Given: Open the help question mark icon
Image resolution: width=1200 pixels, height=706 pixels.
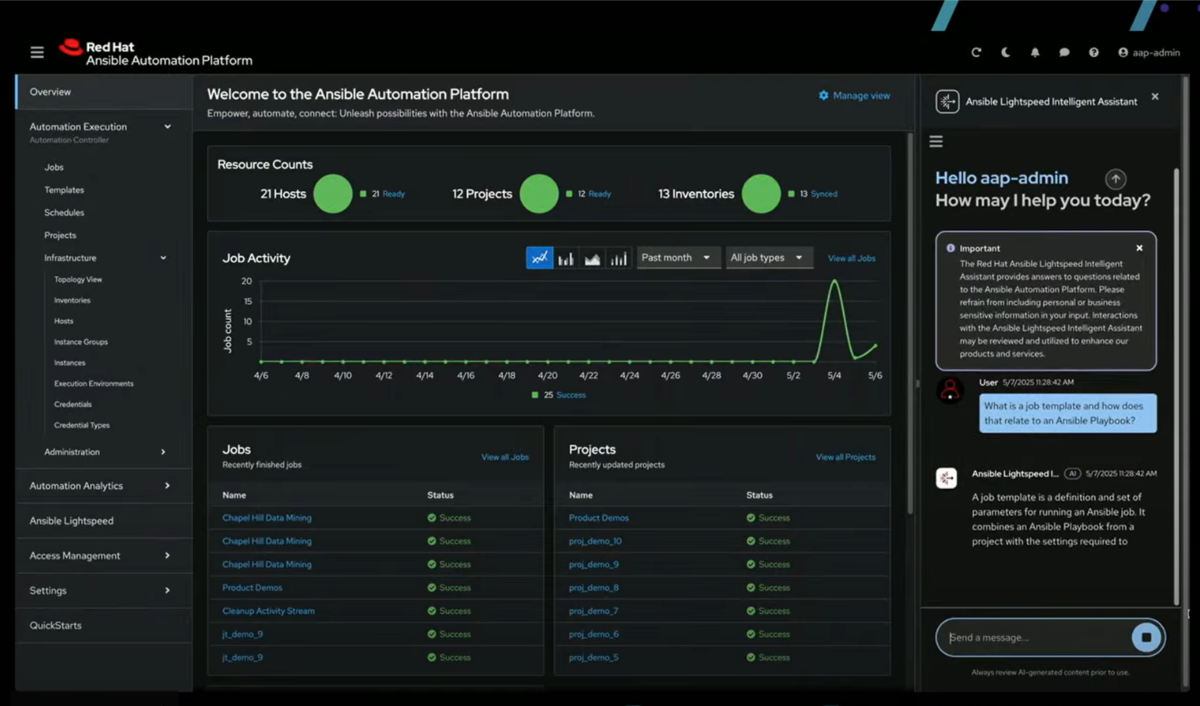Looking at the screenshot, I should [x=1093, y=53].
